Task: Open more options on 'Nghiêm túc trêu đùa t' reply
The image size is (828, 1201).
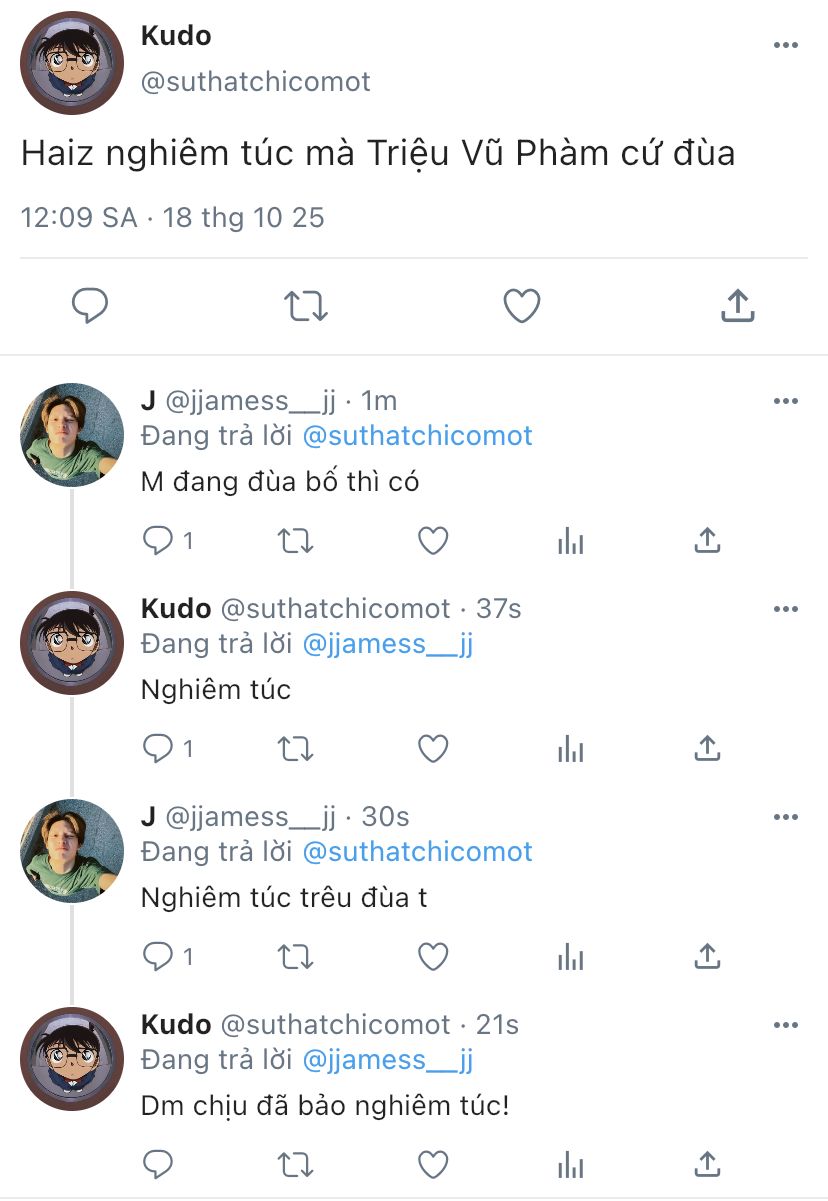Action: [x=786, y=817]
